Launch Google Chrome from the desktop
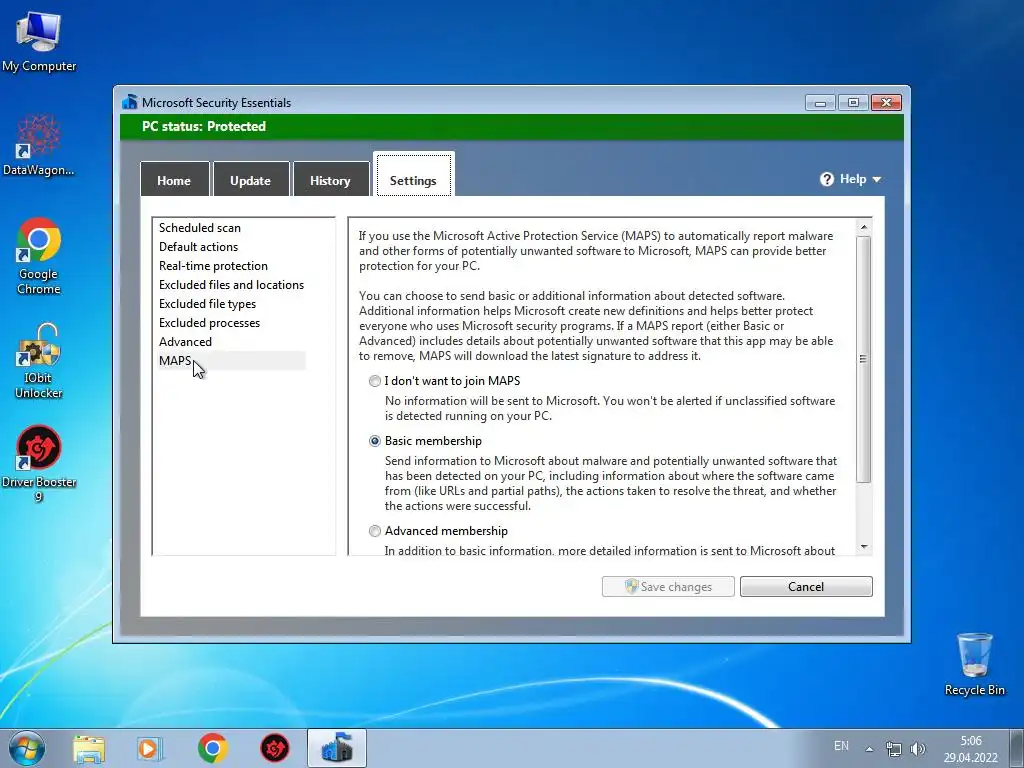The height and width of the screenshot is (768, 1024). pyautogui.click(x=39, y=255)
